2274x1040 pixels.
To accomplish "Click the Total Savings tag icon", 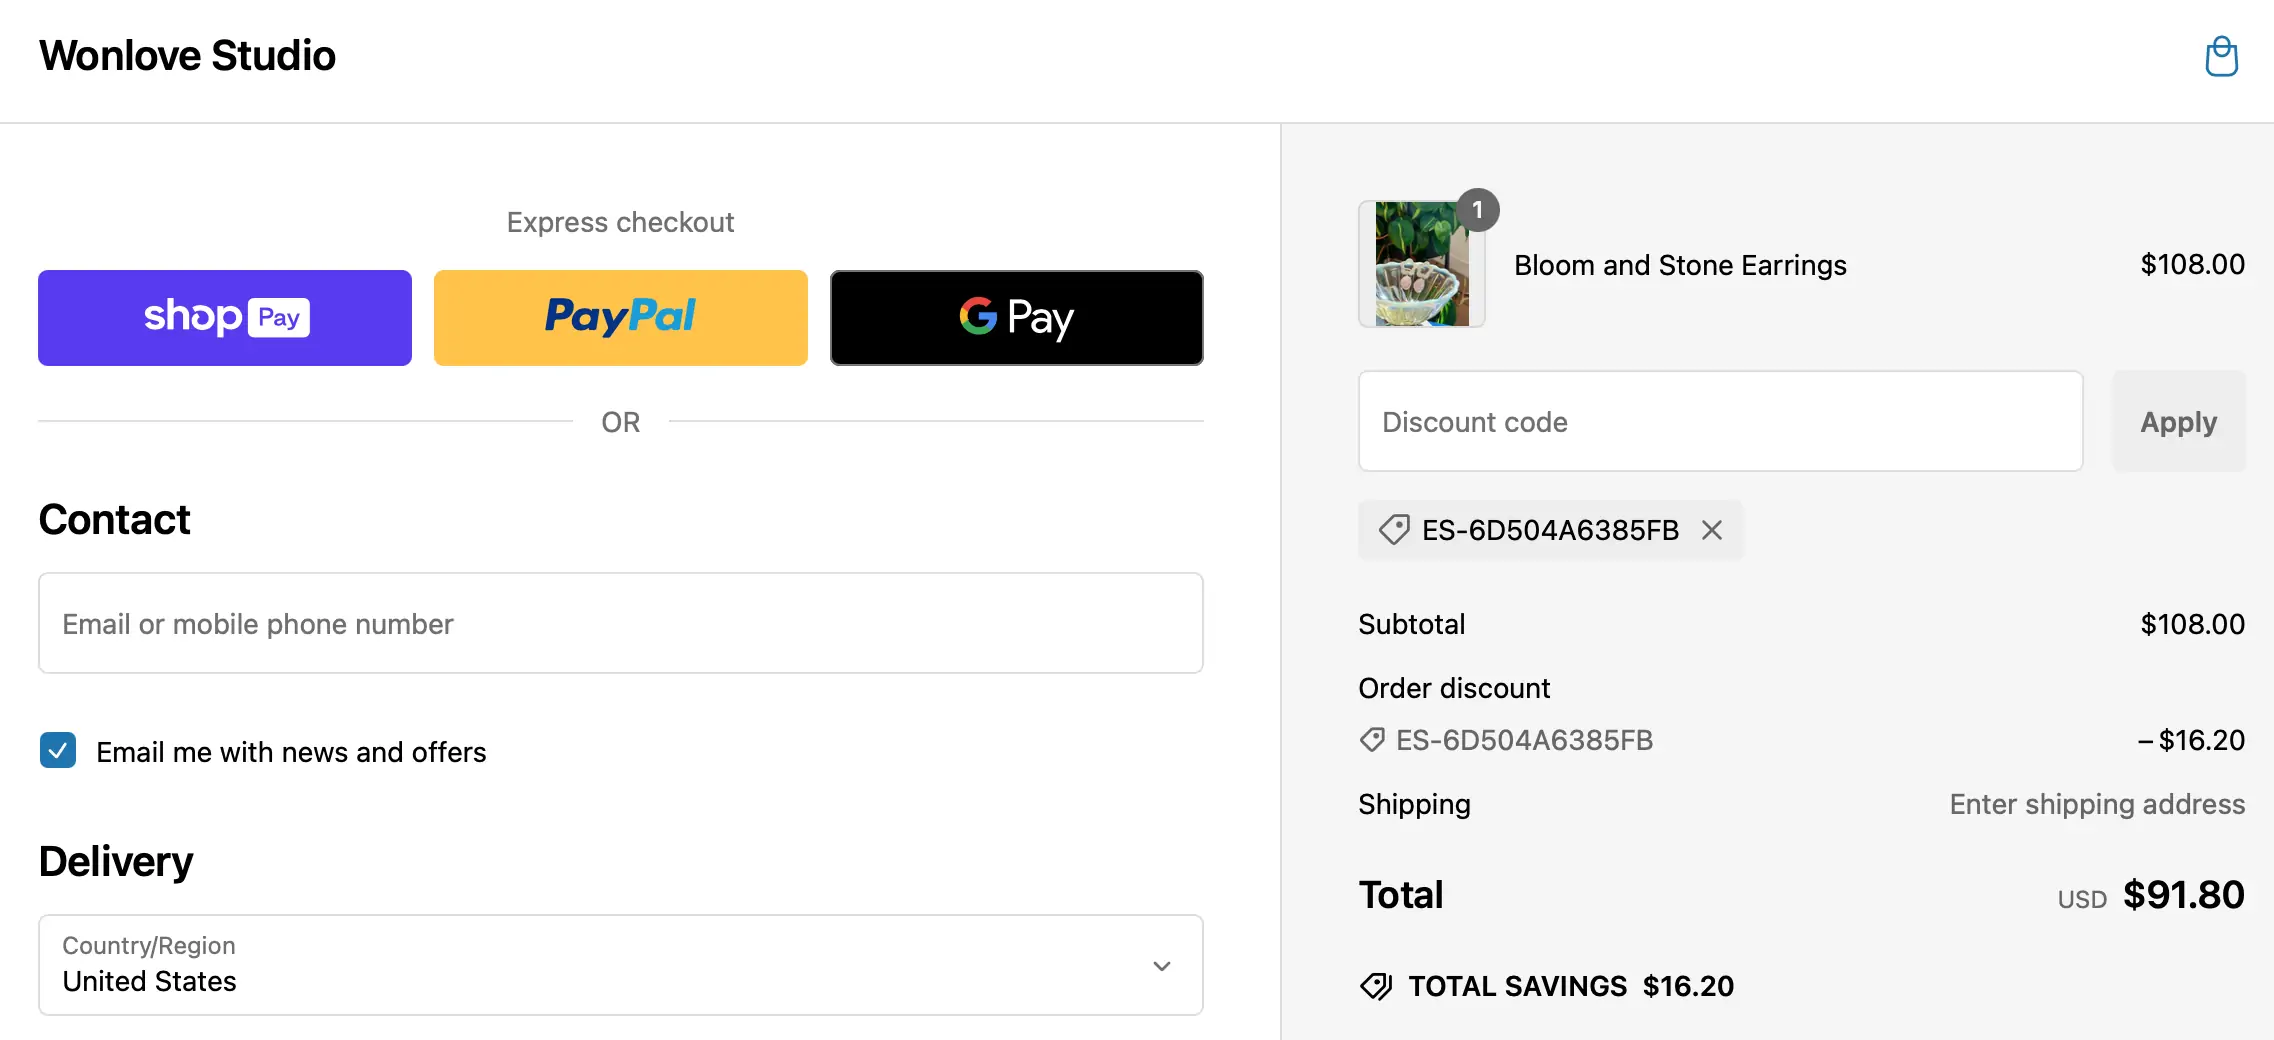I will tap(1376, 986).
